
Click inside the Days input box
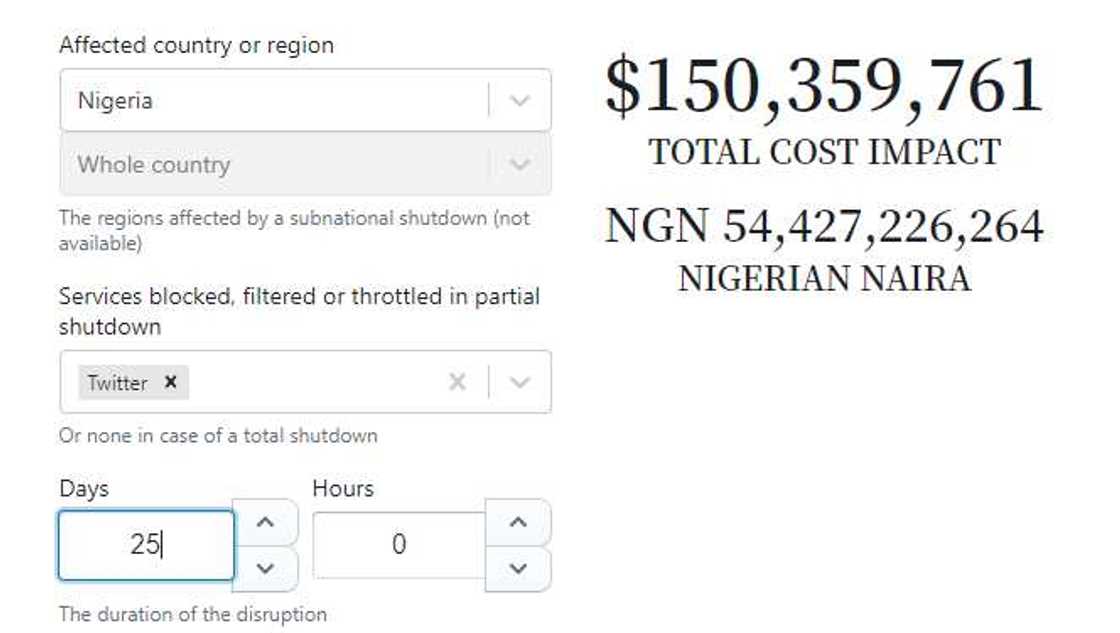point(146,544)
